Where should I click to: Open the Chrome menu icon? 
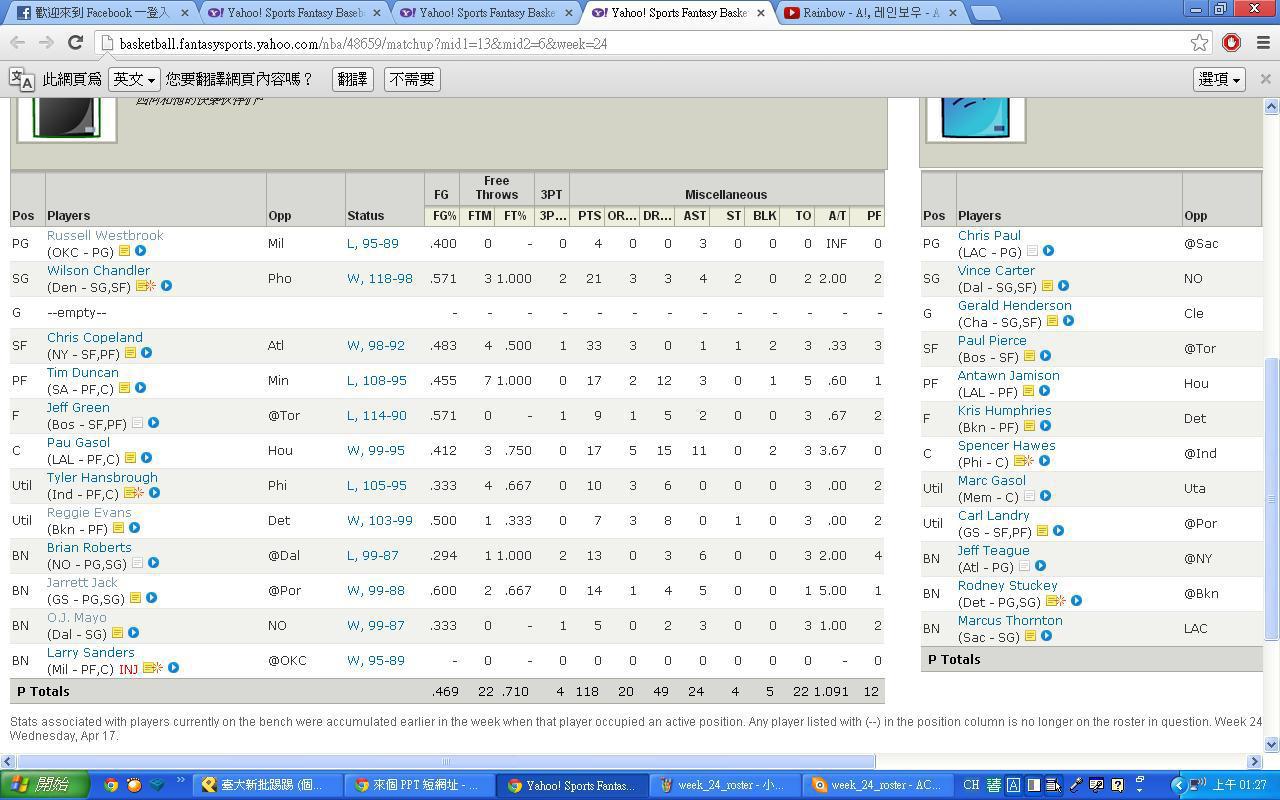[x=1262, y=43]
